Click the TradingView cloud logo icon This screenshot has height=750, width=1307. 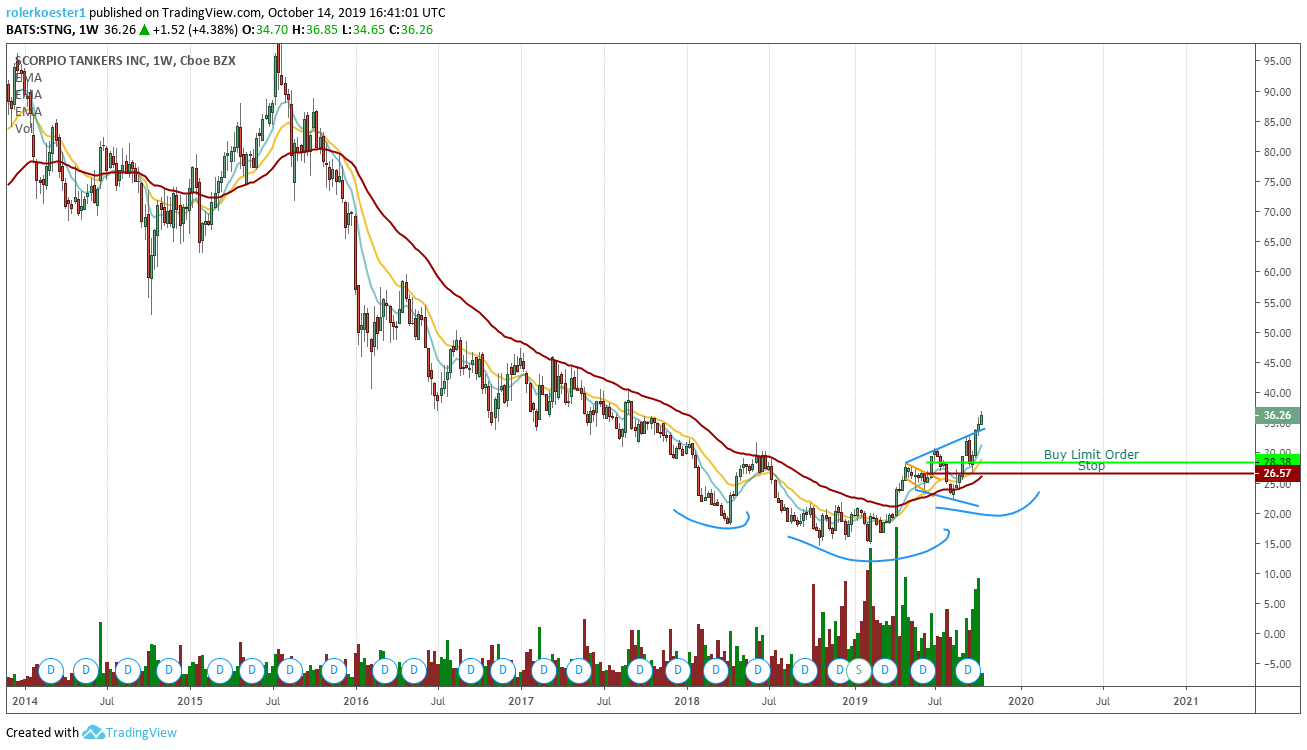(x=93, y=733)
